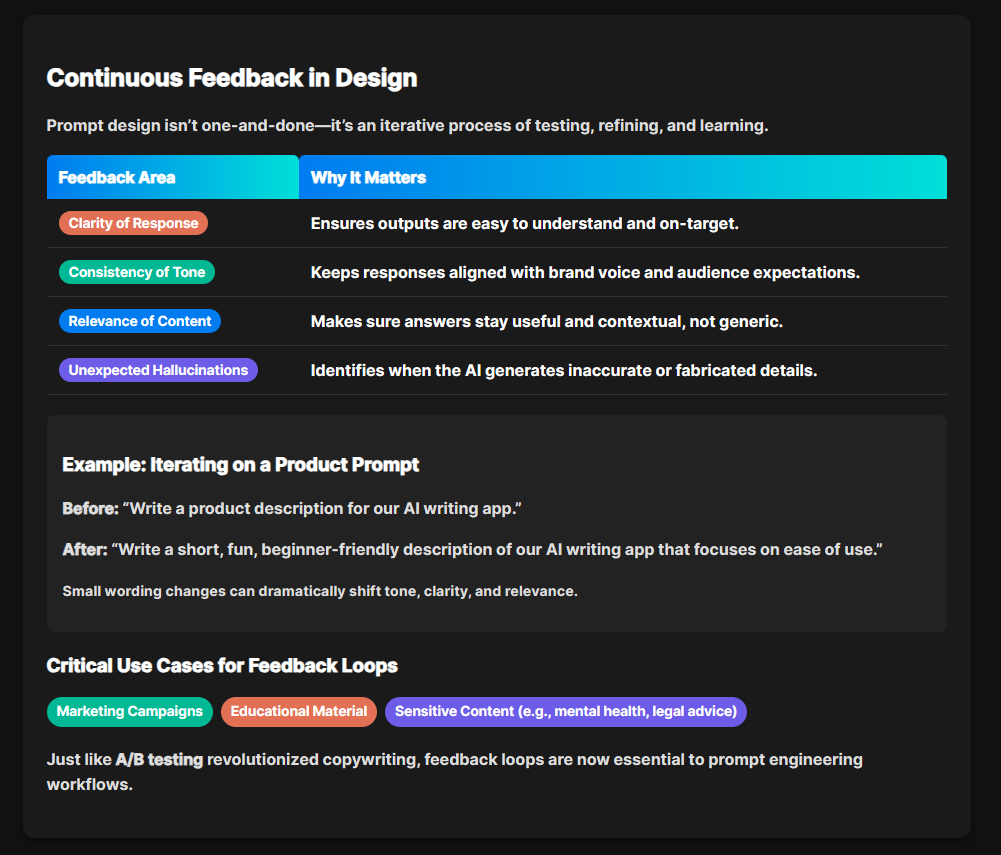Click the text about outputs easy to understand
Image resolution: width=1001 pixels, height=855 pixels.
tap(524, 223)
